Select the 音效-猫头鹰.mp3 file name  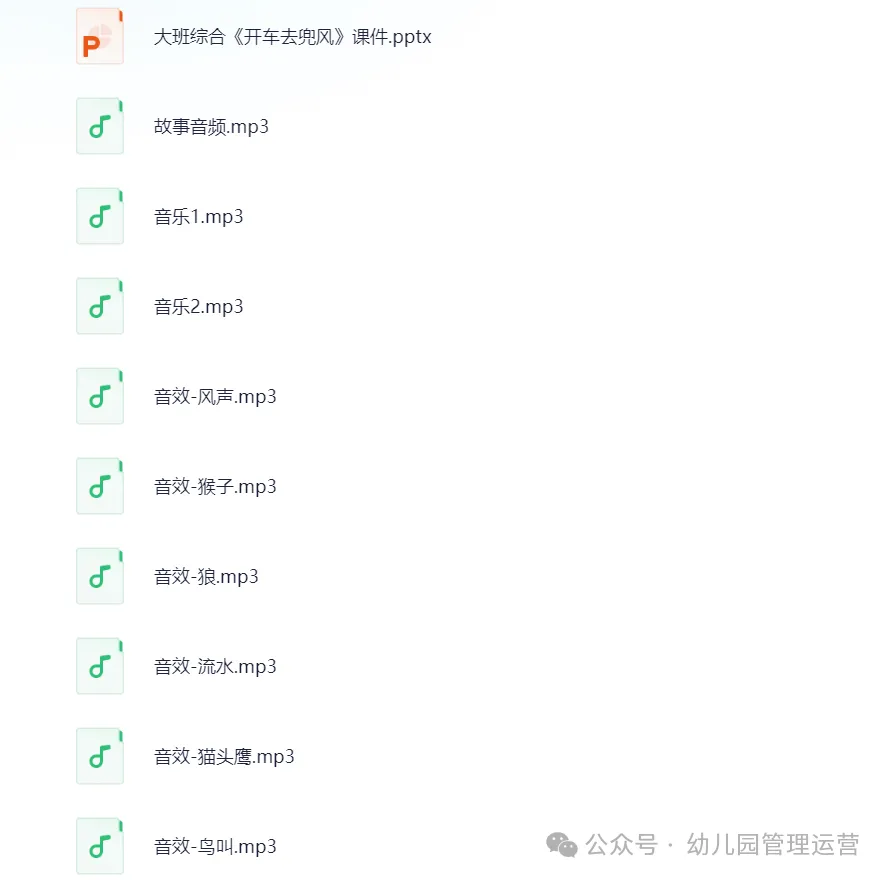[x=224, y=757]
